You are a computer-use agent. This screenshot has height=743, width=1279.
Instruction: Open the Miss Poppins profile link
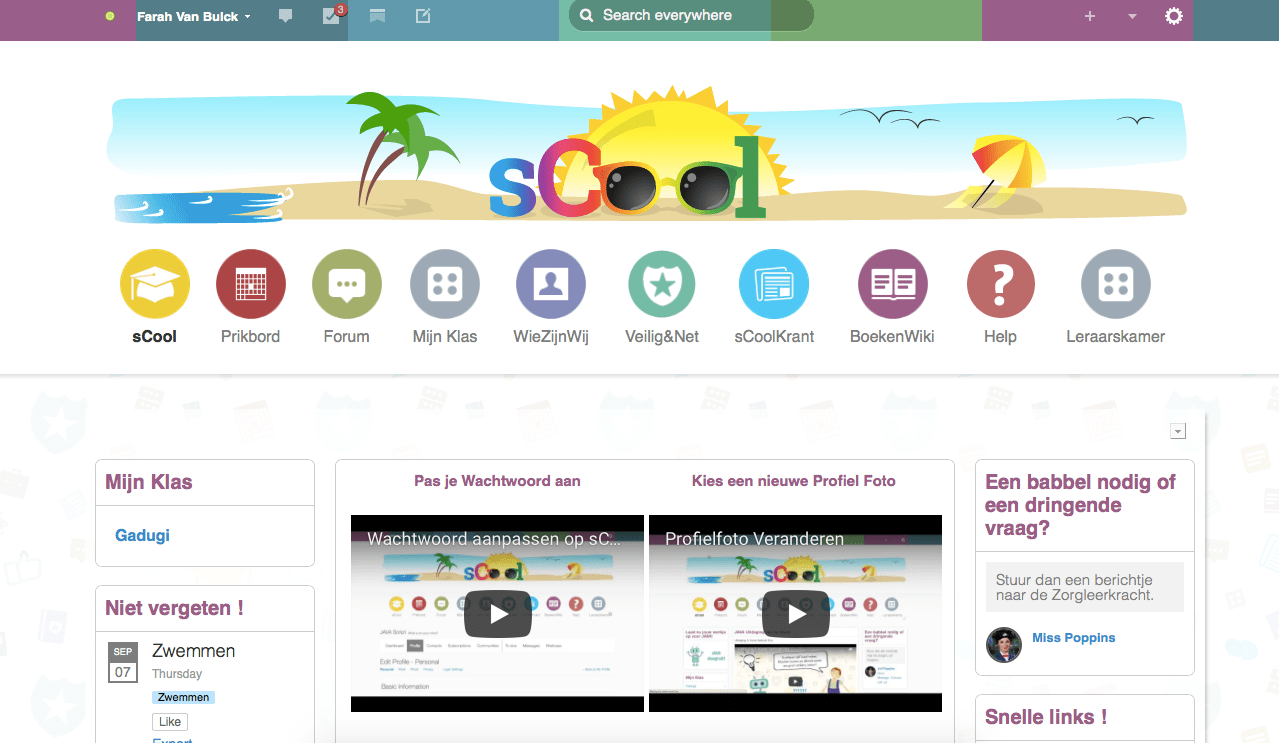coord(1074,637)
